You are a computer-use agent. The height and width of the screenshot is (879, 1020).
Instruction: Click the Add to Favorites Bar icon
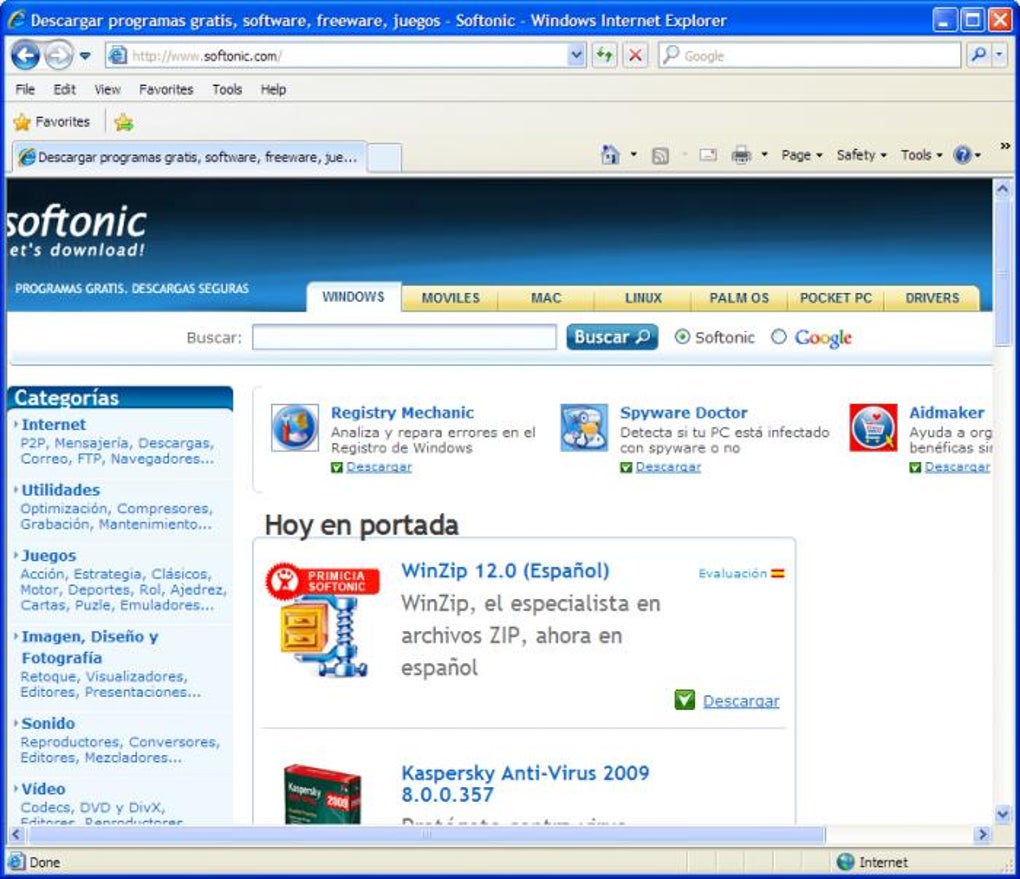pyautogui.click(x=124, y=122)
